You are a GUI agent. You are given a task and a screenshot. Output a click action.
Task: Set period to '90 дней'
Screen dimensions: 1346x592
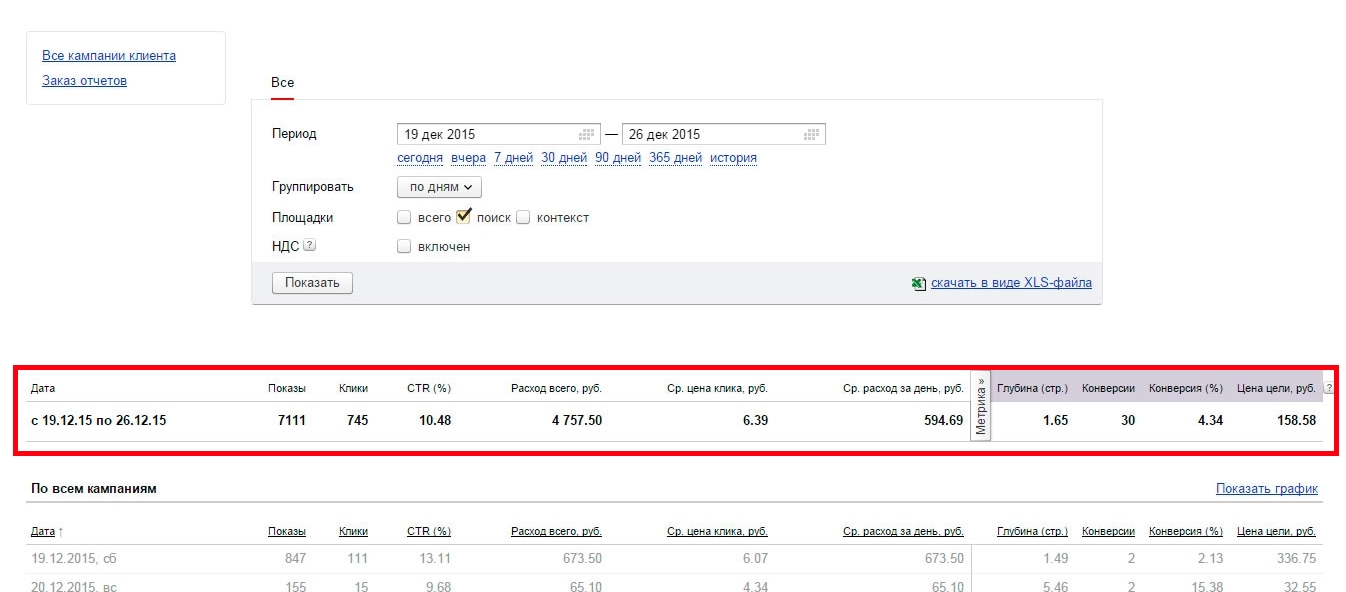click(618, 158)
